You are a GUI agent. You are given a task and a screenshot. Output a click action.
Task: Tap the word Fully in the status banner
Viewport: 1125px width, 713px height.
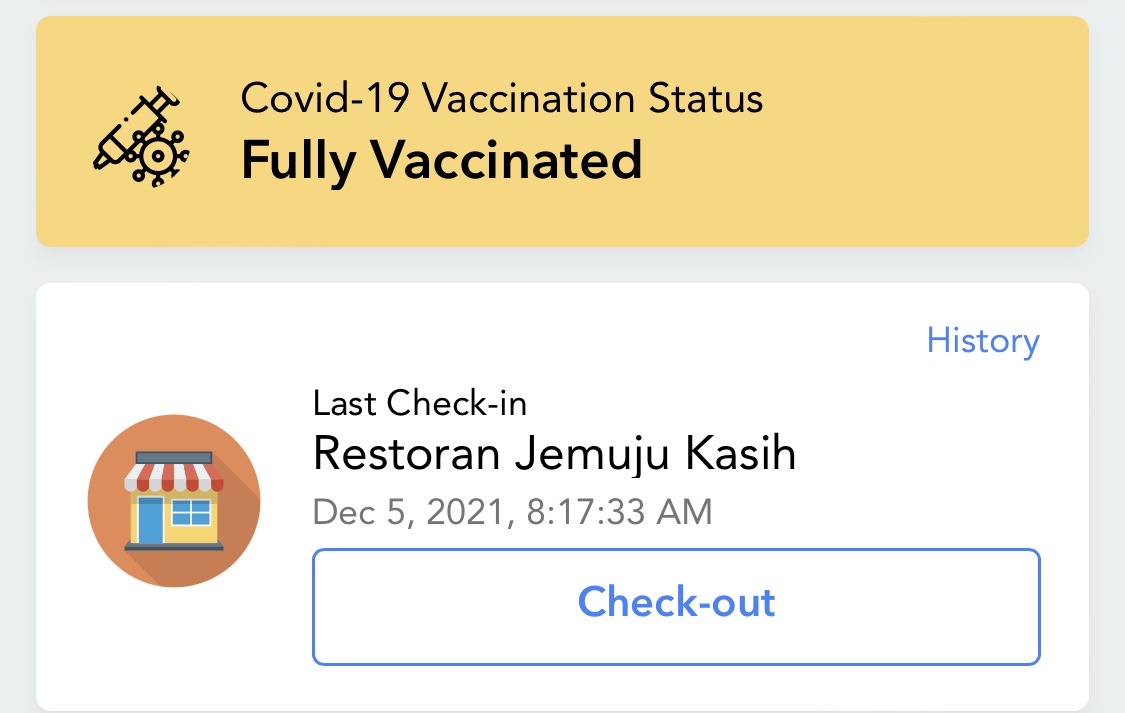[298, 160]
